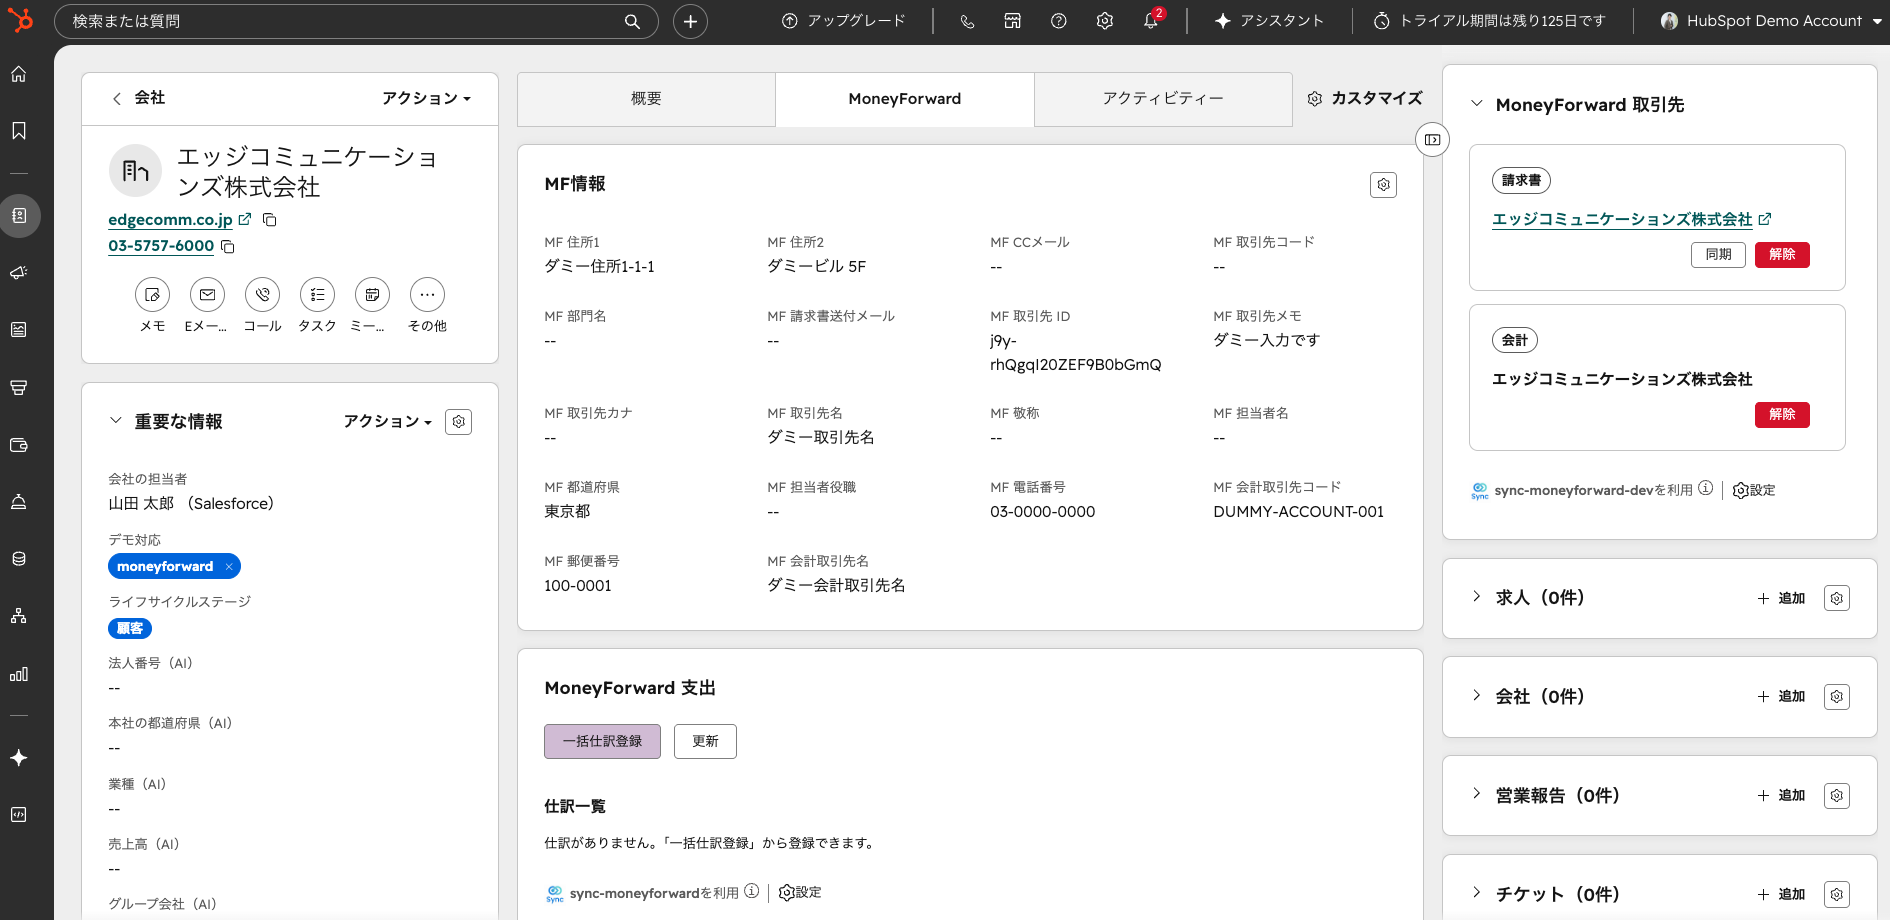Open the CRM contacts sidebar icon
The image size is (1890, 920).
19,216
